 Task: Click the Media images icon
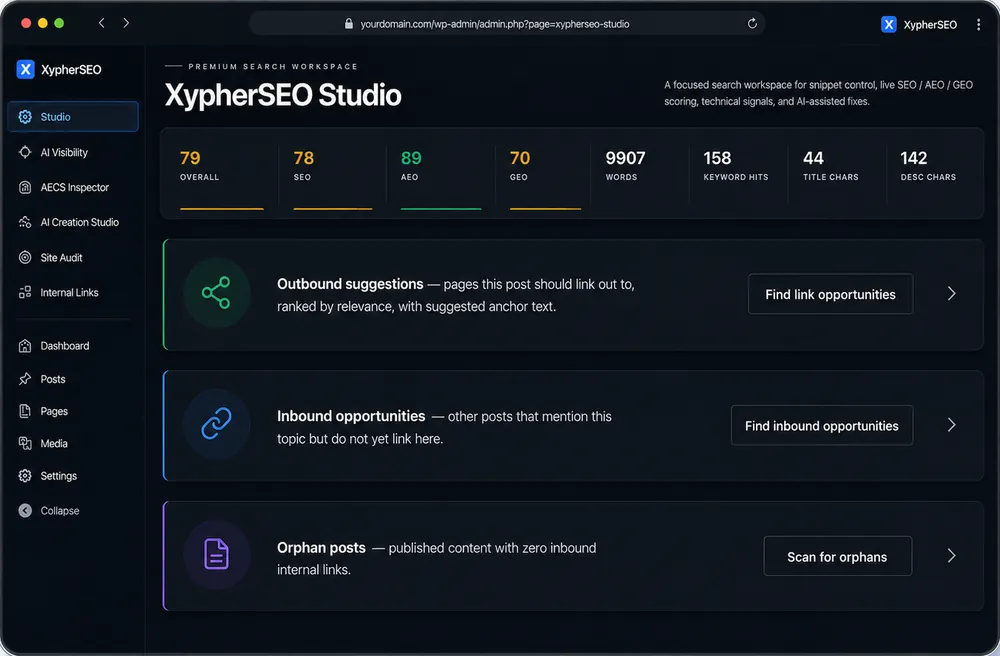[25, 443]
